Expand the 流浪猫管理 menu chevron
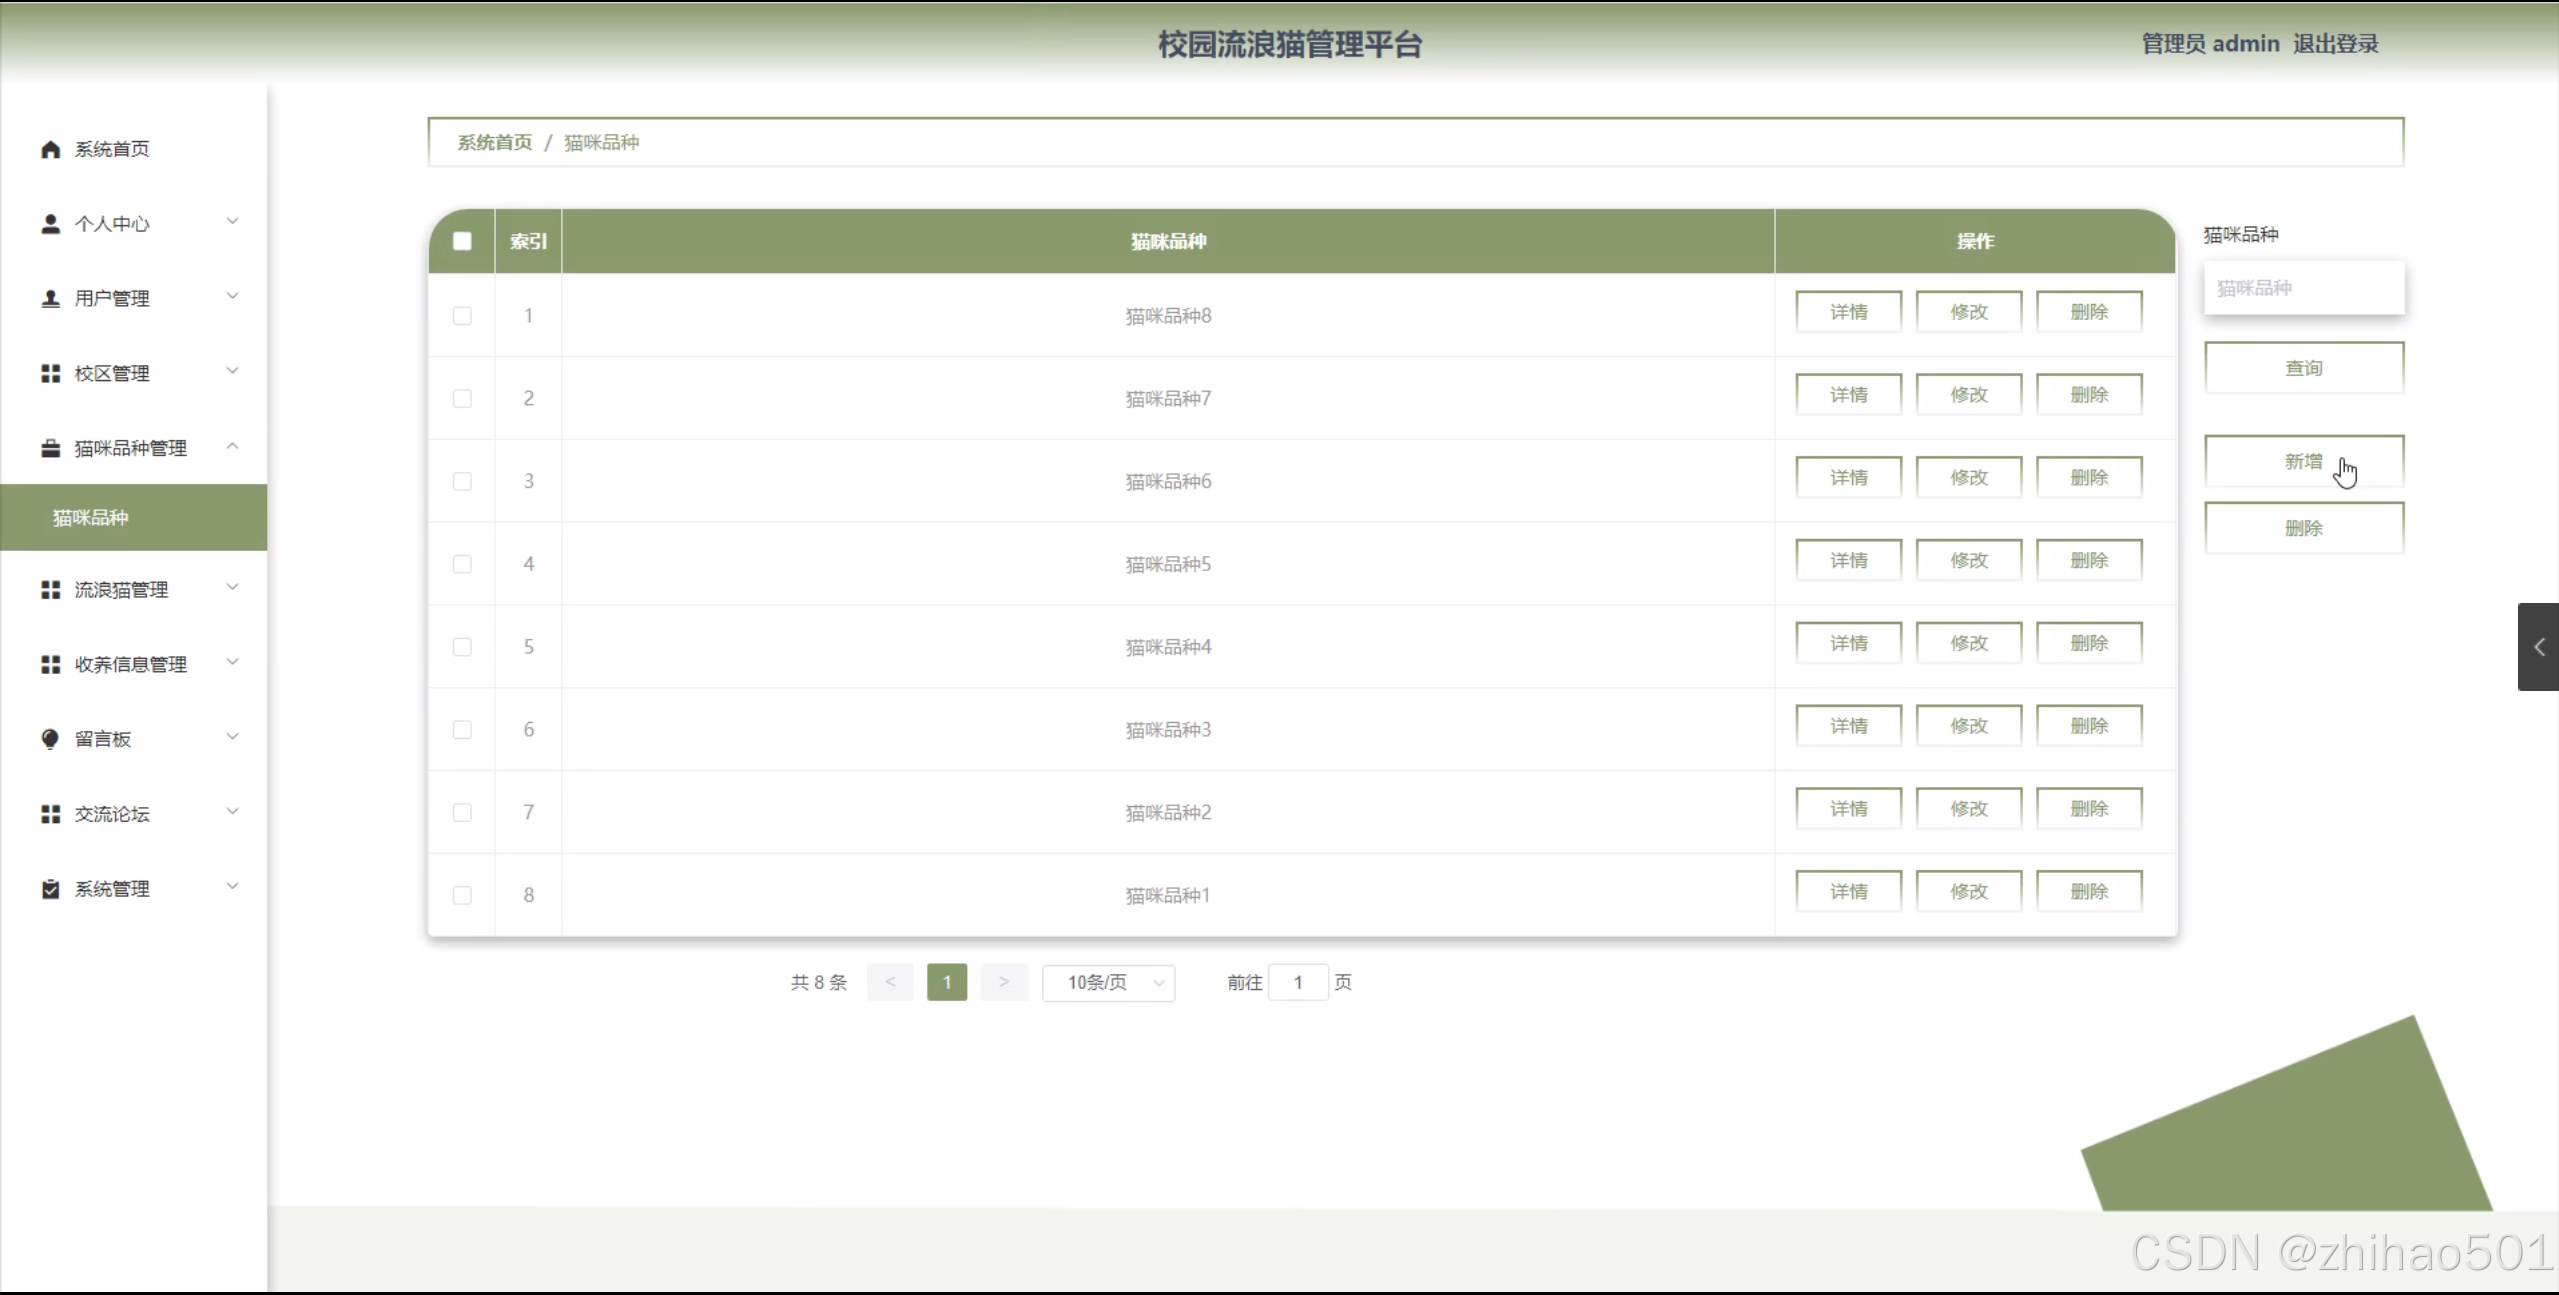Viewport: 2559px width, 1295px height. [232, 587]
